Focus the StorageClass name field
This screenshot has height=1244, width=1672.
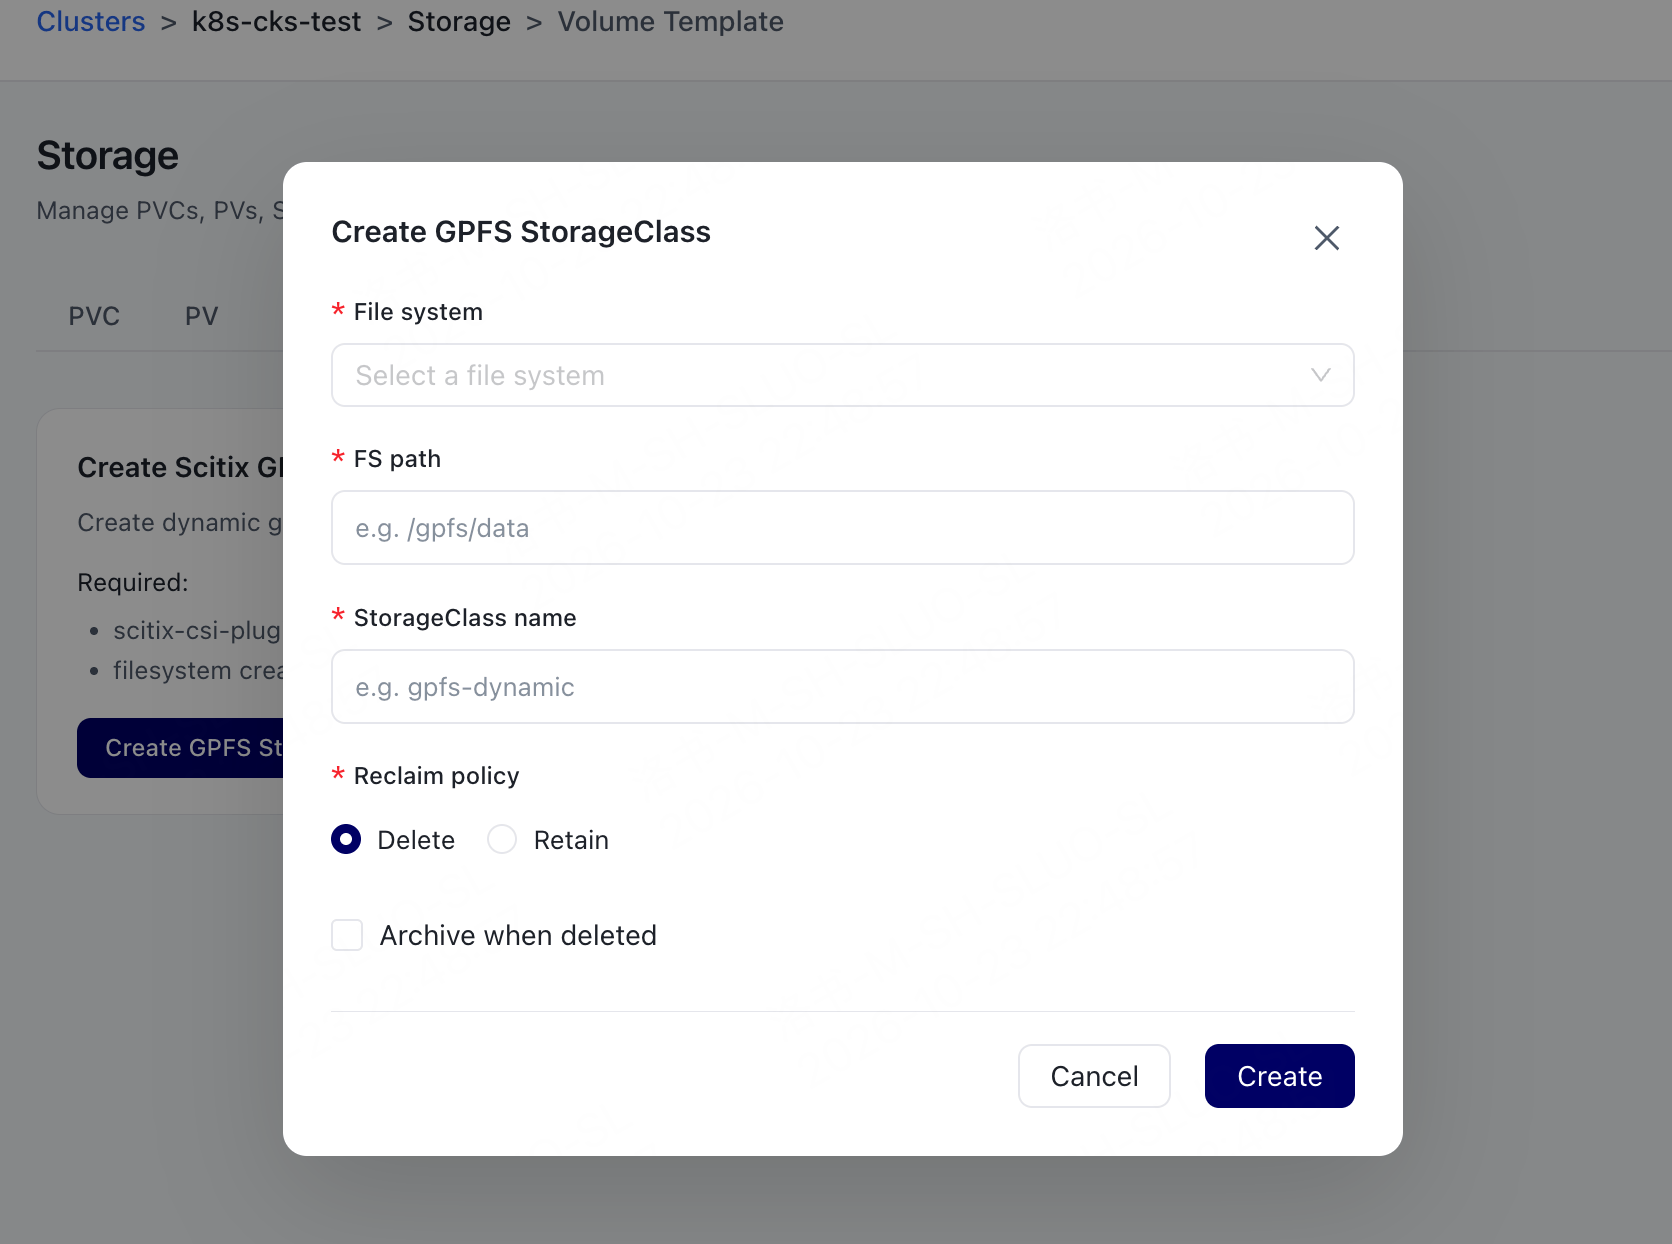point(842,686)
